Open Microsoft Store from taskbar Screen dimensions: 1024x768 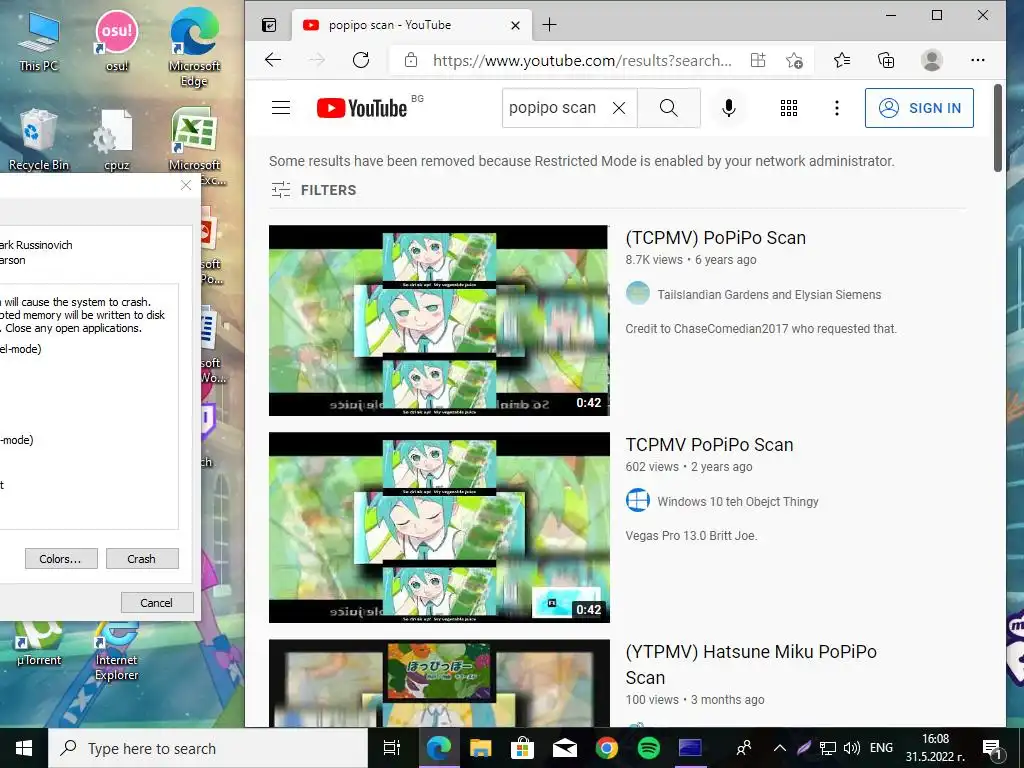point(522,748)
